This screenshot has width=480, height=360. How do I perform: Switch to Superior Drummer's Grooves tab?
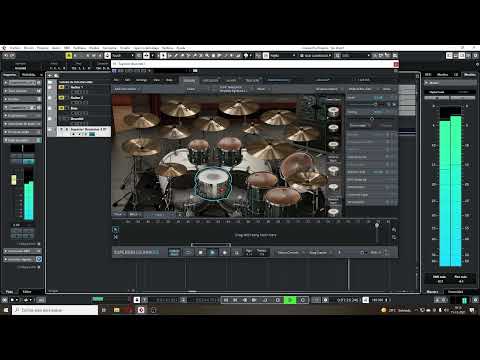pos(210,80)
